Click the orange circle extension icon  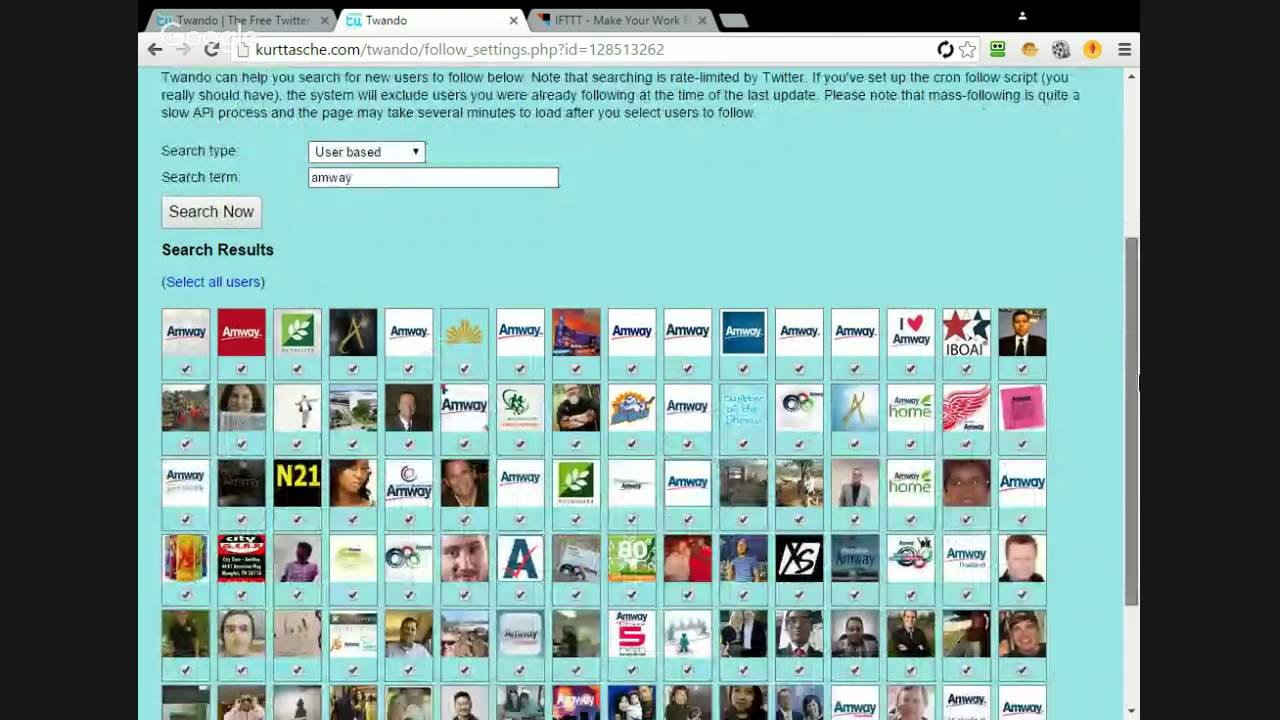(x=1092, y=49)
